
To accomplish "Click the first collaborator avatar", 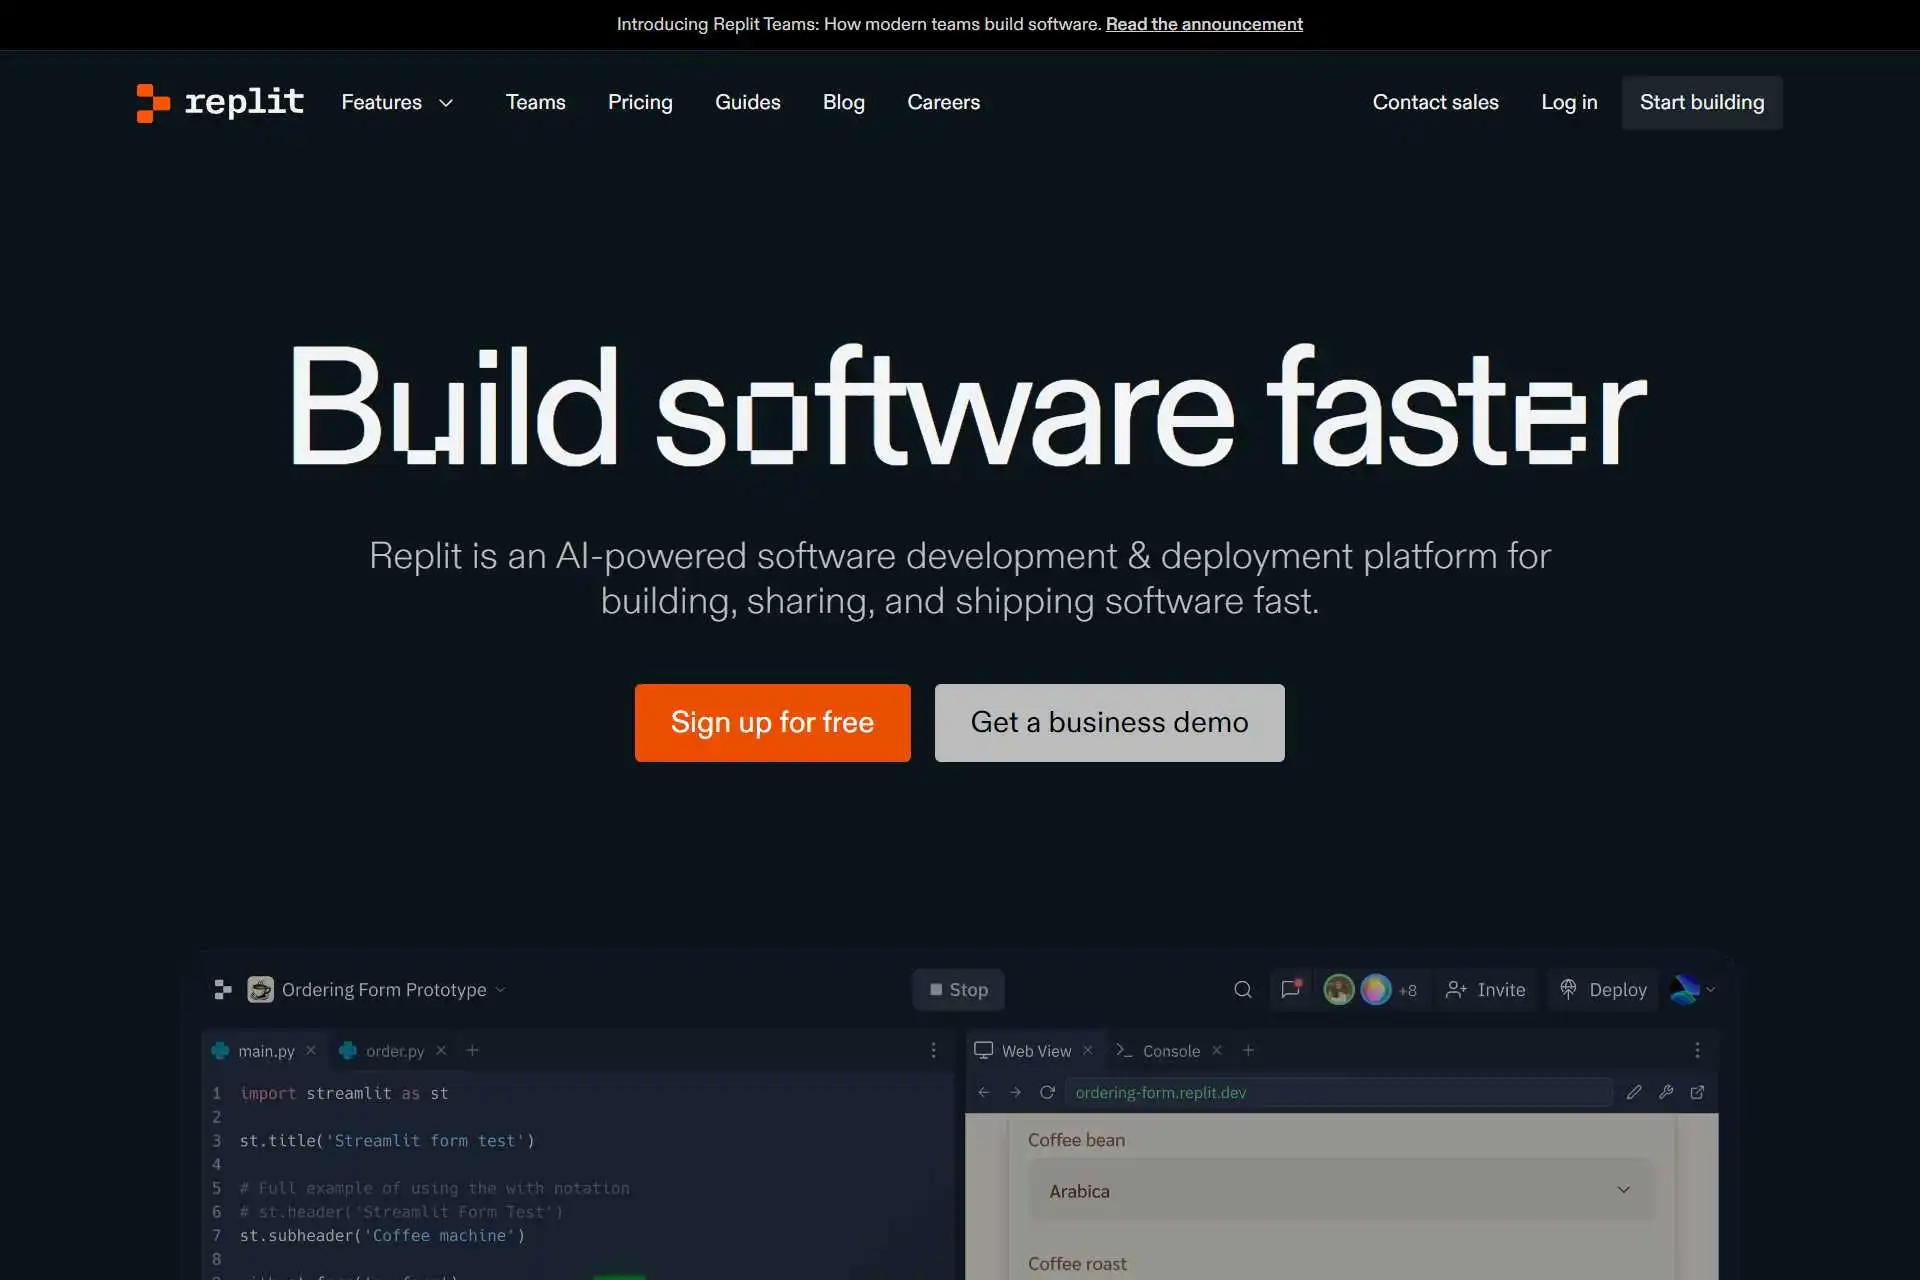I will click(x=1338, y=989).
